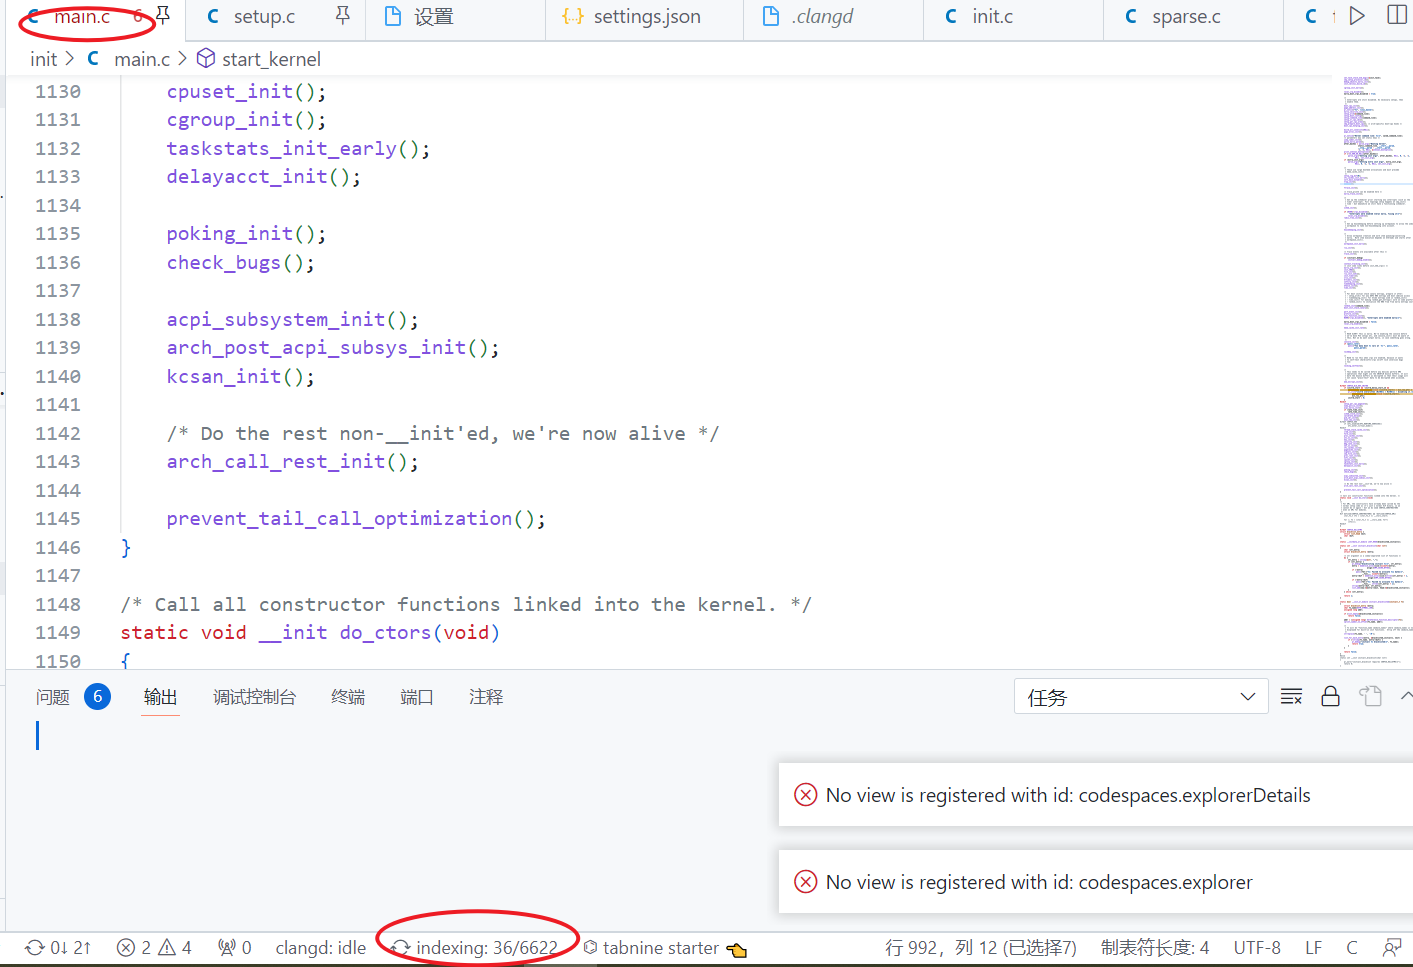Screen dimensions: 1413x967
Task: Click the cgroup_init call
Action: tap(230, 119)
